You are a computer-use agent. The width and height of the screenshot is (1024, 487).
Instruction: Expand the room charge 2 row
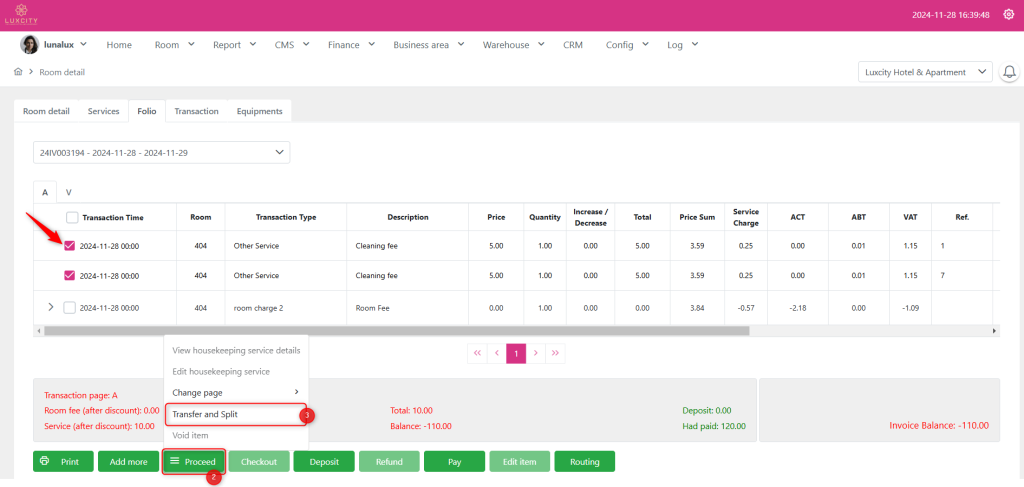[51, 307]
